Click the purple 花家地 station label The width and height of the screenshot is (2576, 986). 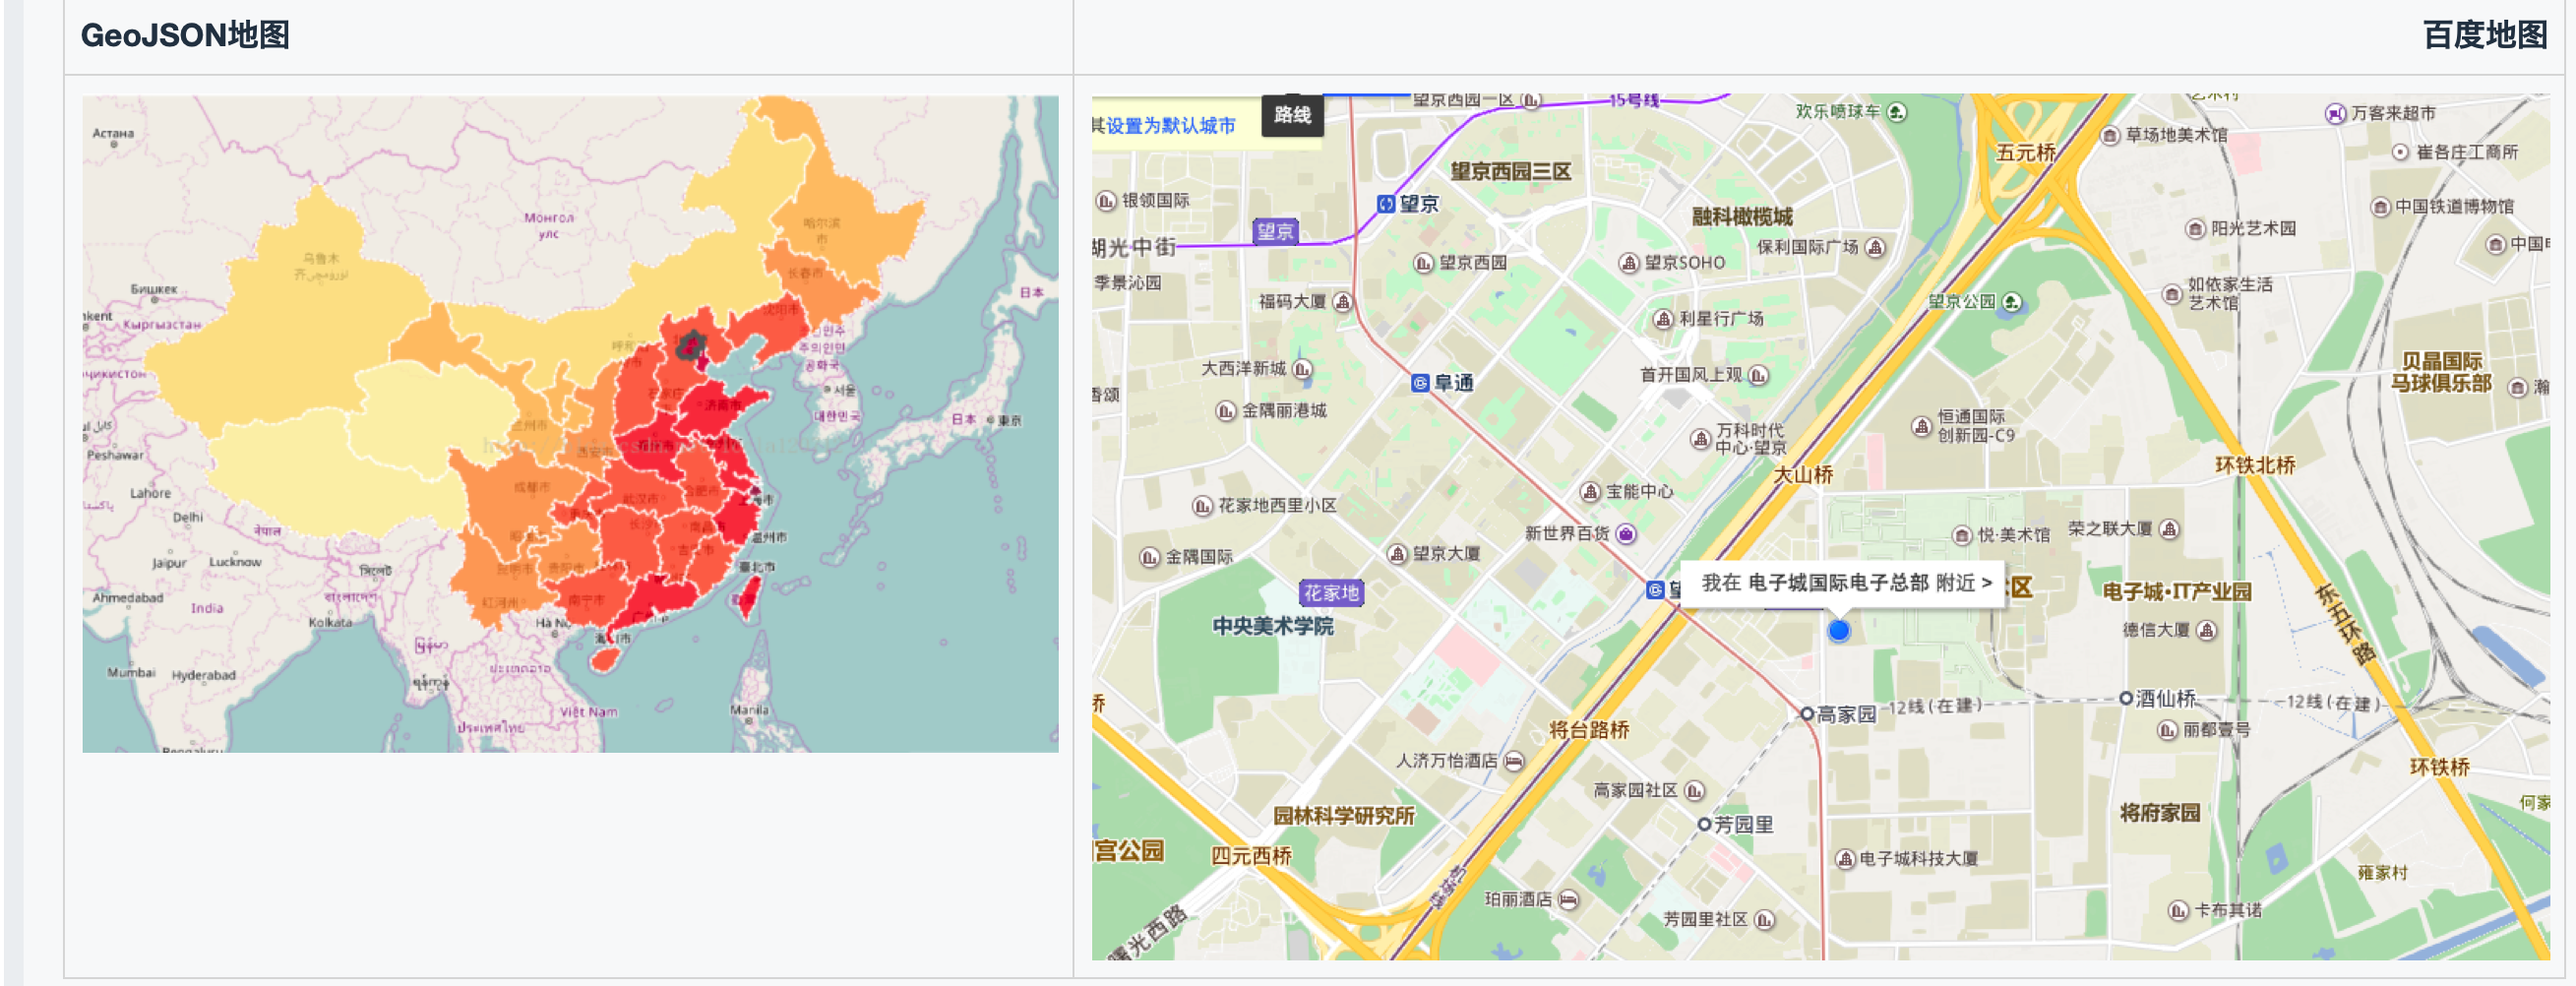tap(1331, 593)
